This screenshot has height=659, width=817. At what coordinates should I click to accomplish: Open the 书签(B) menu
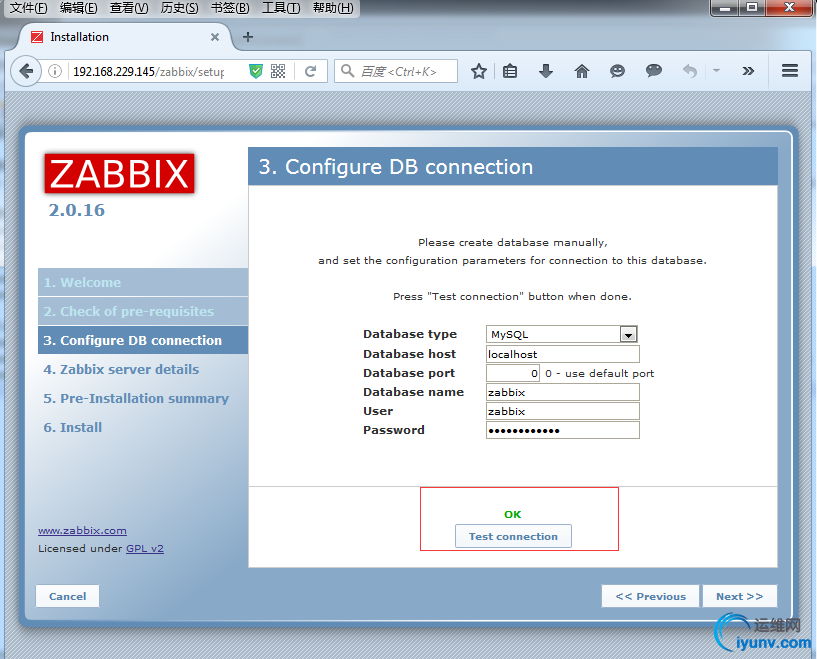pos(230,8)
